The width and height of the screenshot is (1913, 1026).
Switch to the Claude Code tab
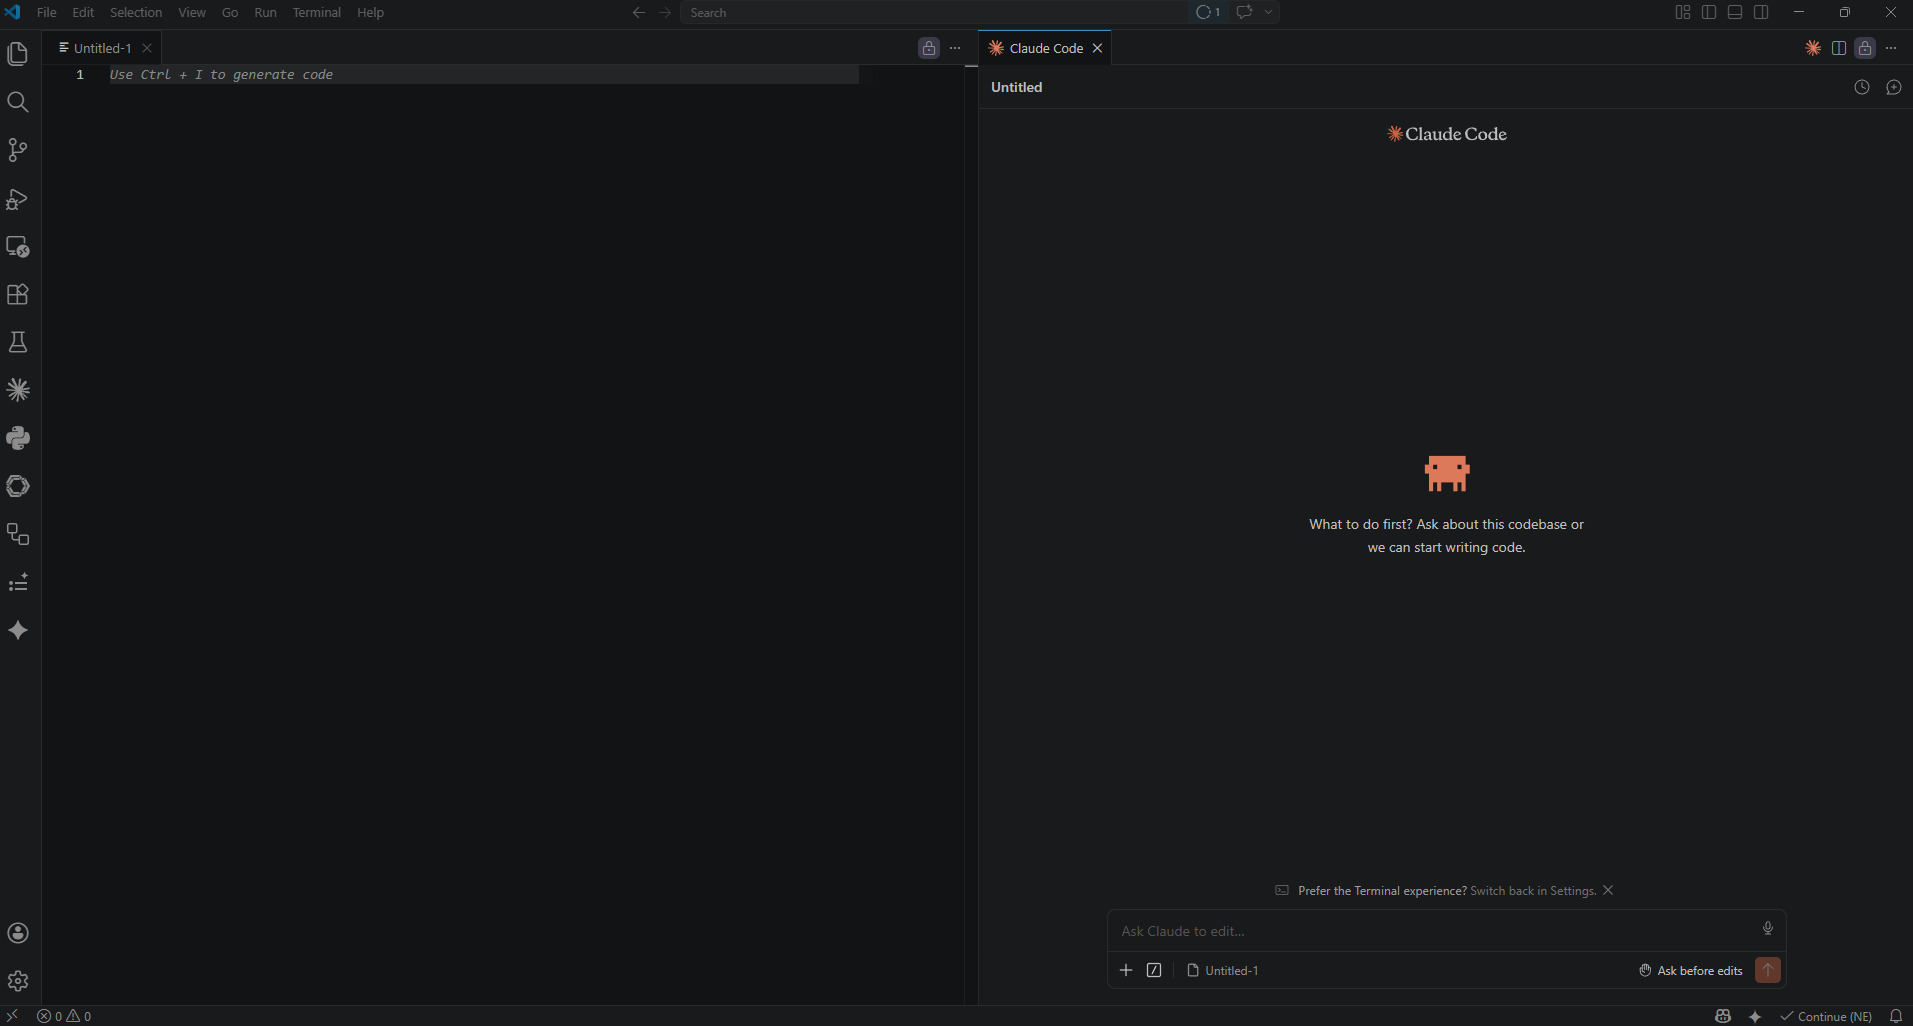pyautogui.click(x=1045, y=48)
